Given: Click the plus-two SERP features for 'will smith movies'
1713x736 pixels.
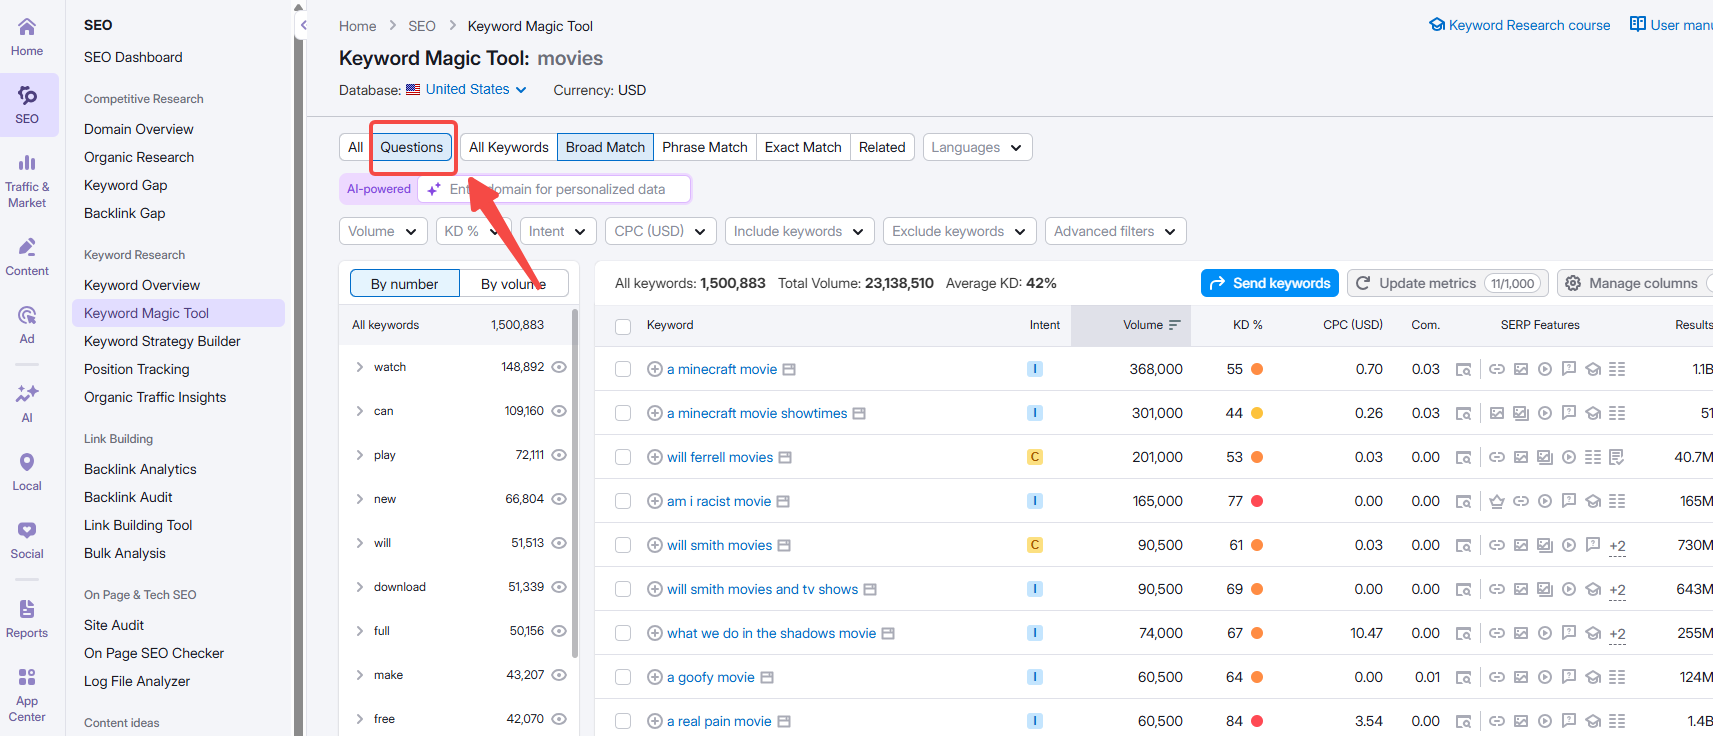Looking at the screenshot, I should 1617,546.
